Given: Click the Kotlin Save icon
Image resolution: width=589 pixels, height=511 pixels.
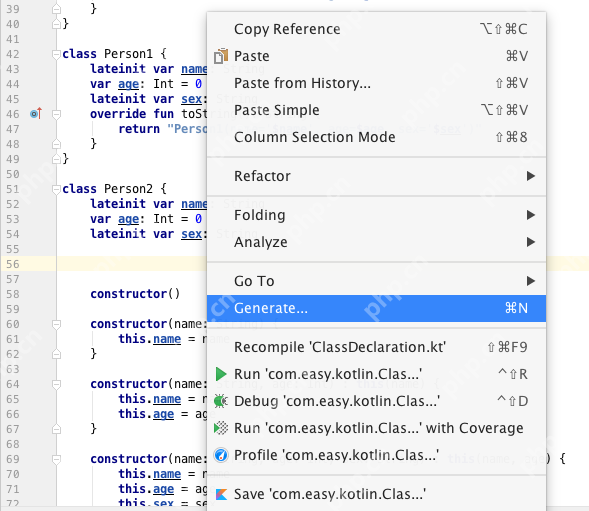Looking at the screenshot, I should [x=221, y=494].
